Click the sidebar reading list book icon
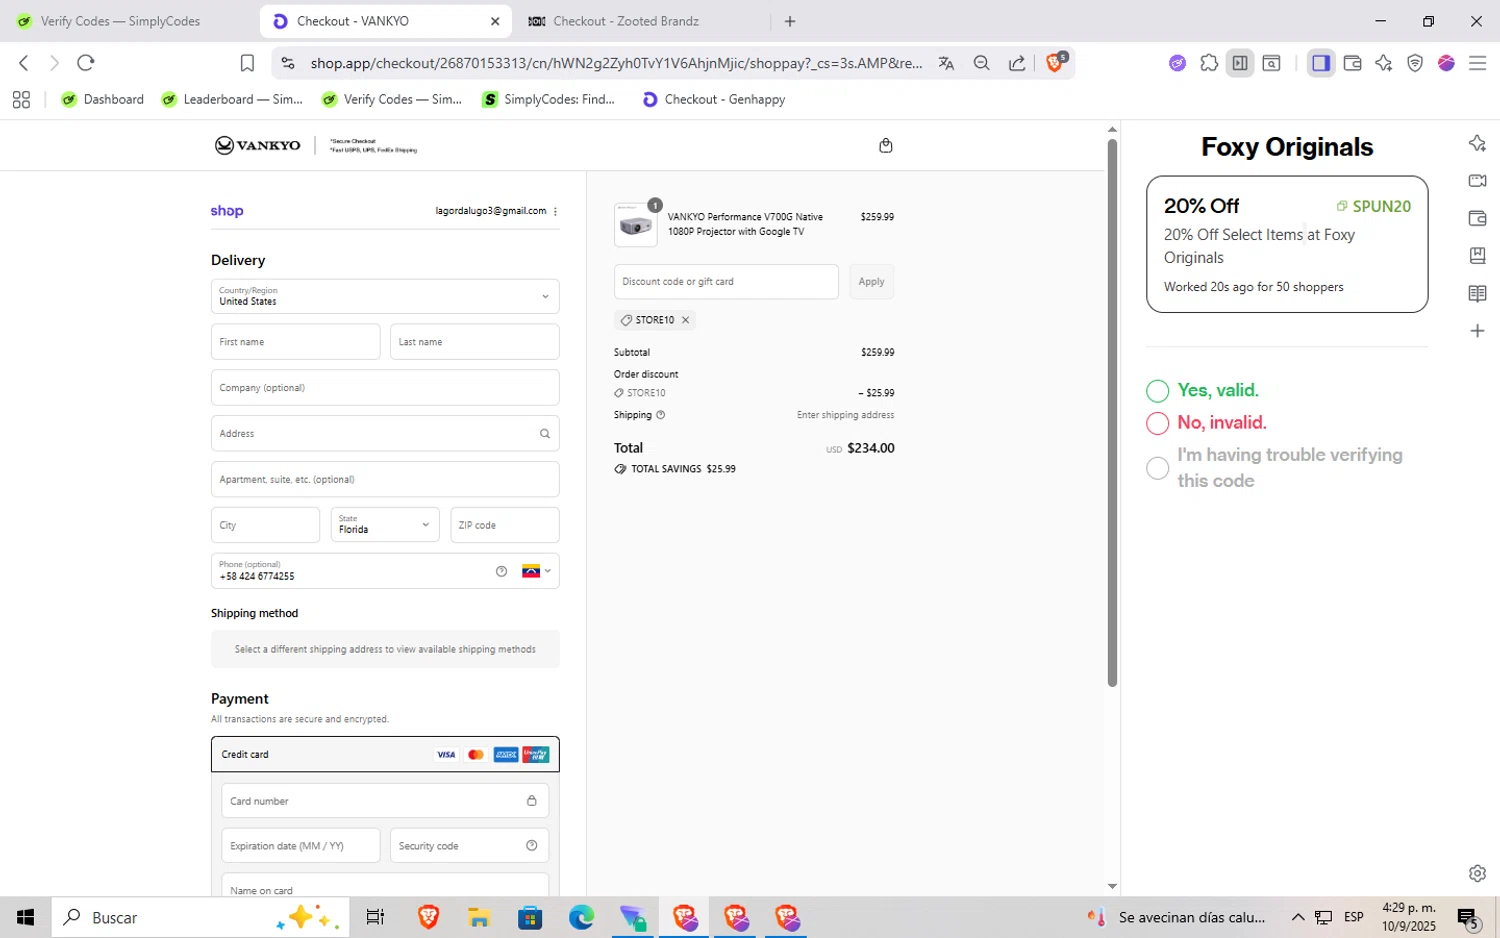This screenshot has height=938, width=1500. [1477, 294]
